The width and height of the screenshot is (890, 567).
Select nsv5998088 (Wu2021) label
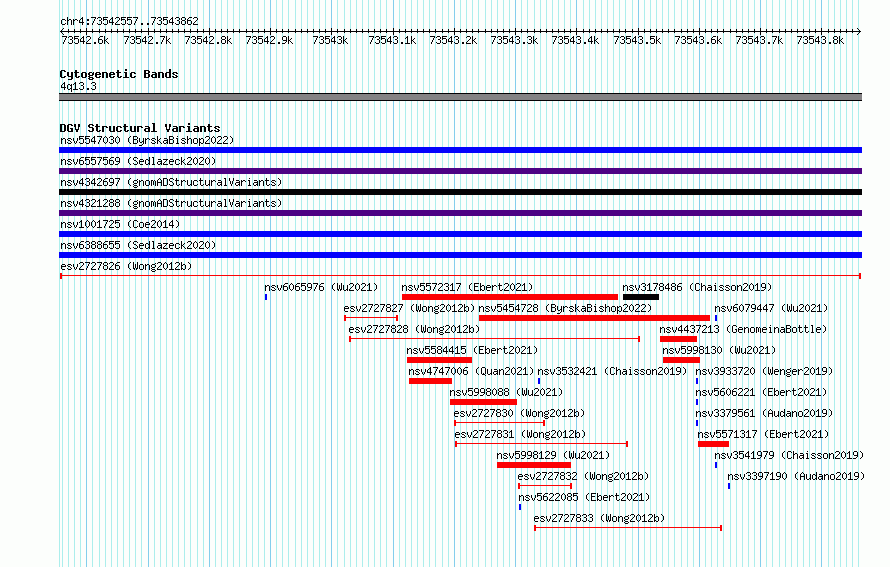506,392
